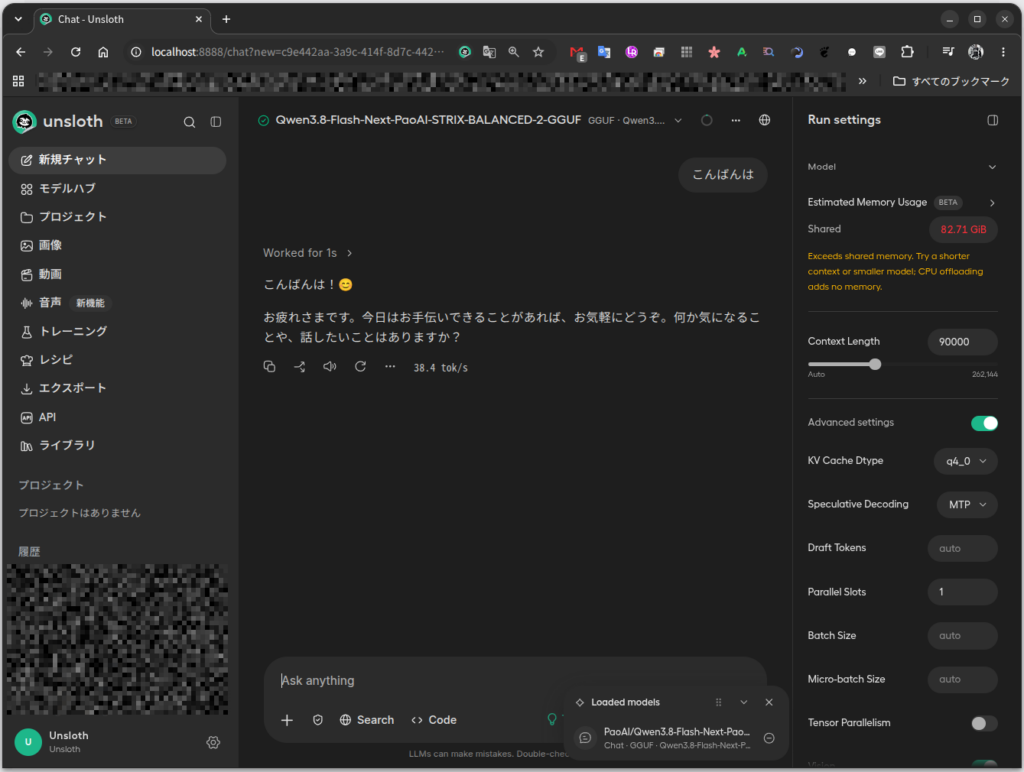This screenshot has height=772, width=1024.
Task: Adjust the Context Length slider
Action: pos(875,364)
